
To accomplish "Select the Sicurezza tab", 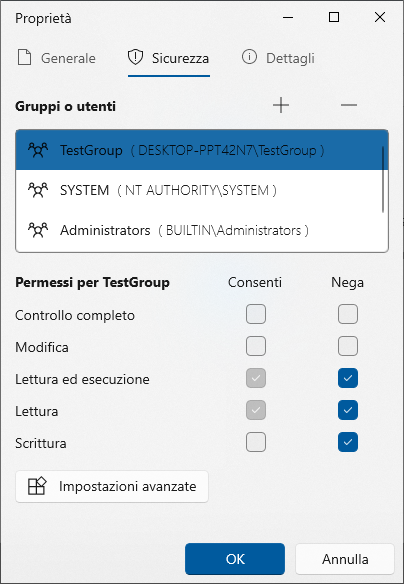I will [169, 58].
